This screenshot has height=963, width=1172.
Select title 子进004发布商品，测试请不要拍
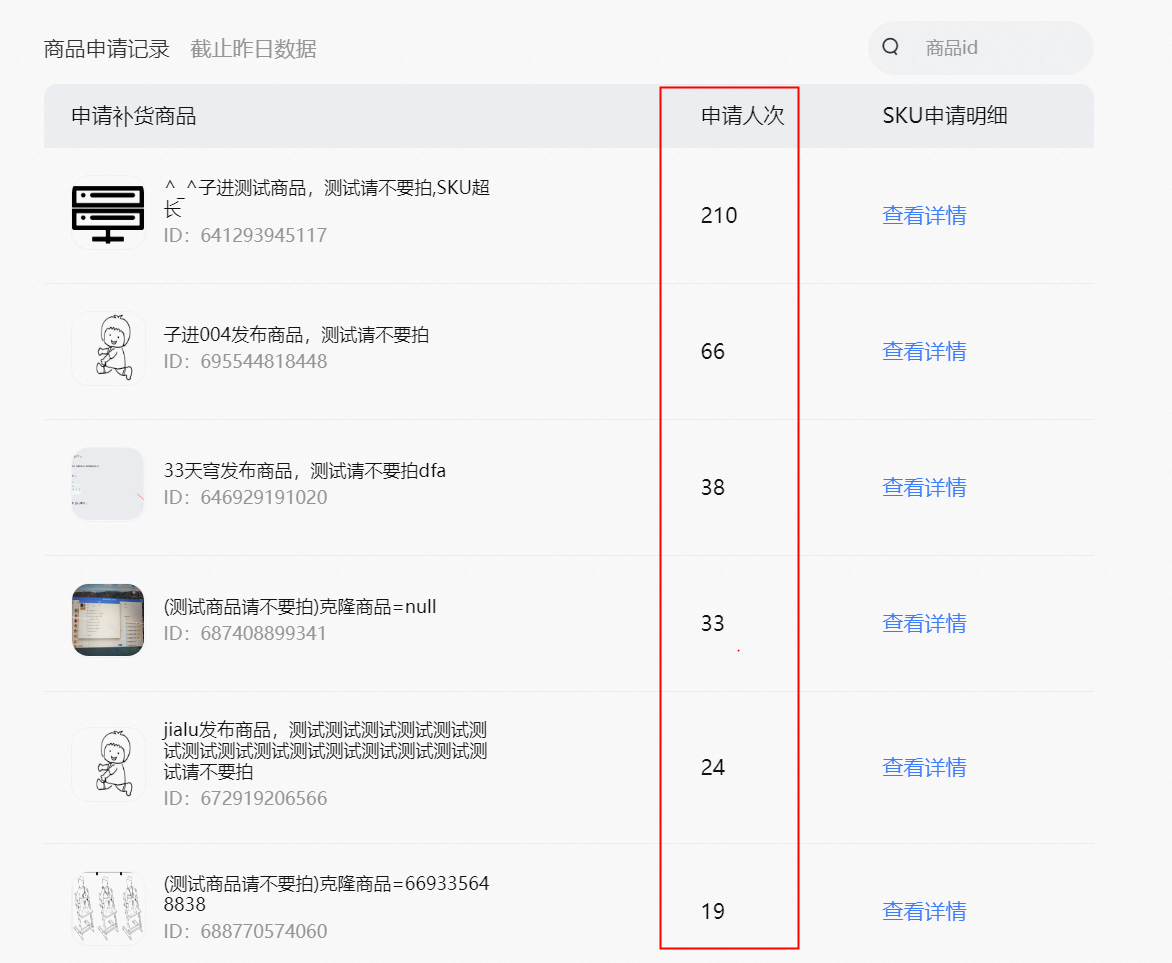coord(296,335)
